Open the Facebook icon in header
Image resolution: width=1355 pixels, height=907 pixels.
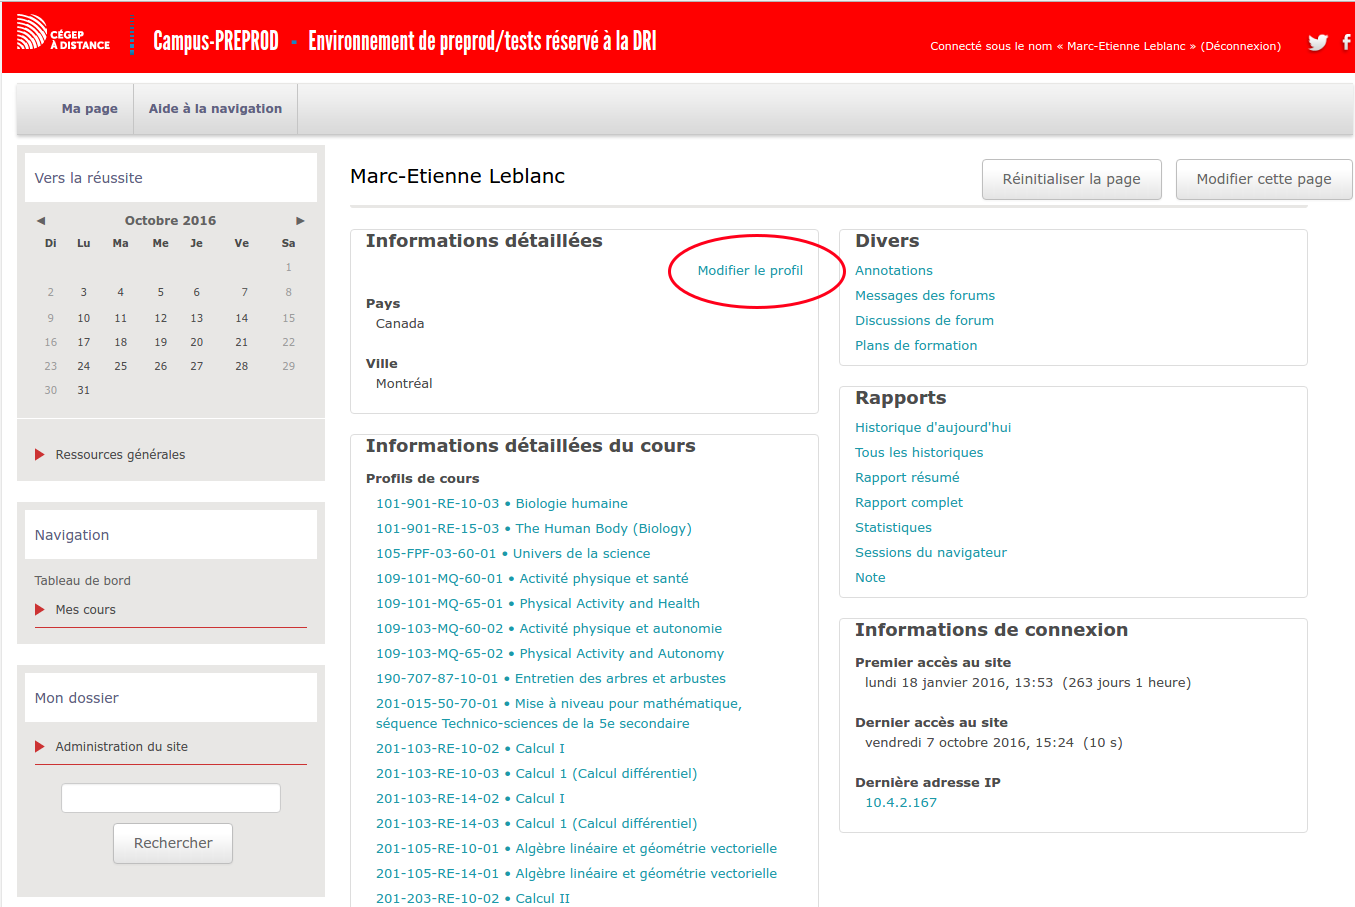tap(1346, 42)
